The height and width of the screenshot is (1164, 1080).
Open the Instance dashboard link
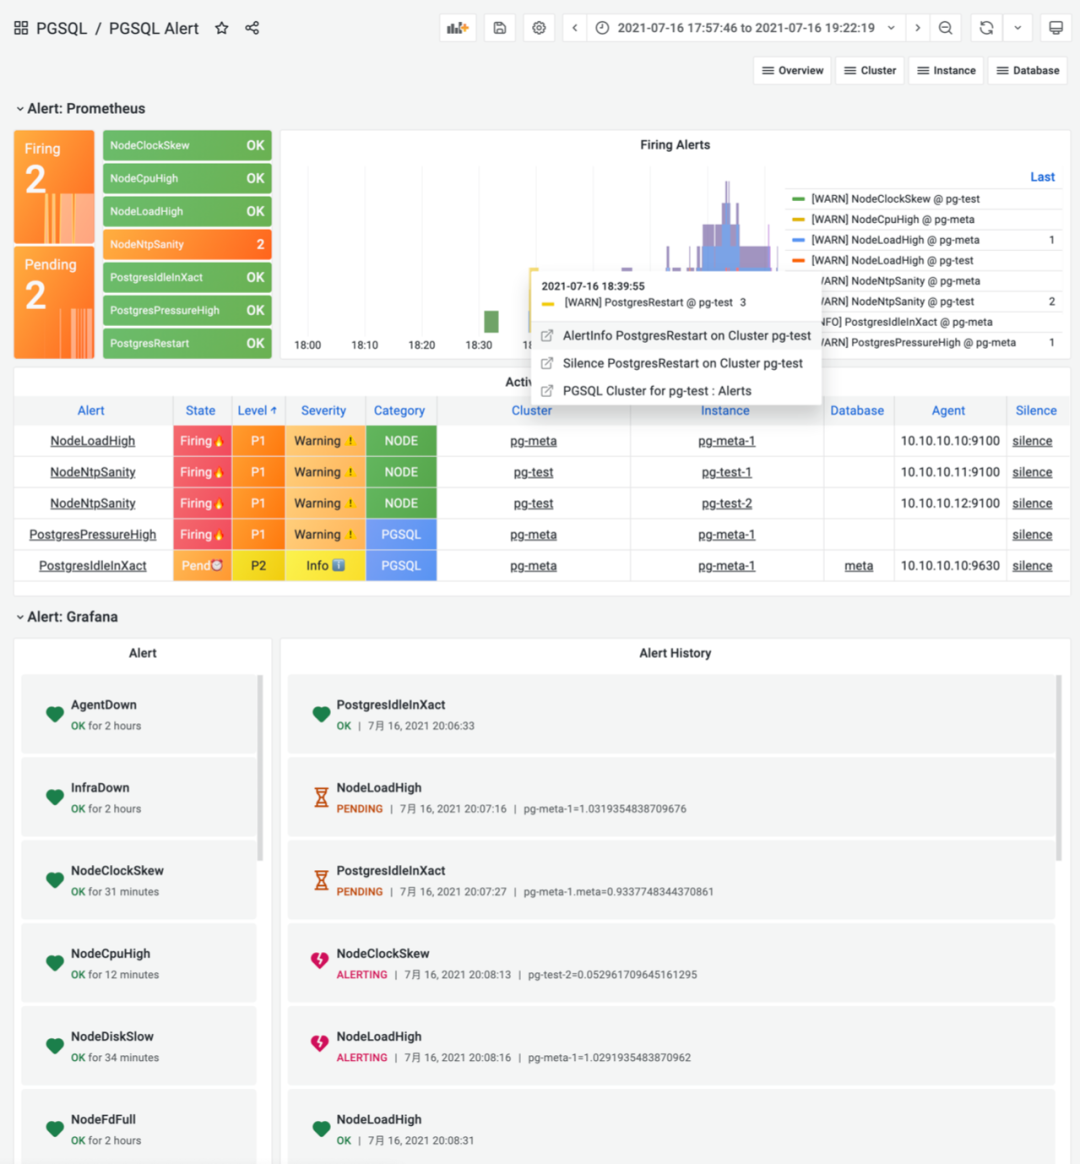(946, 71)
